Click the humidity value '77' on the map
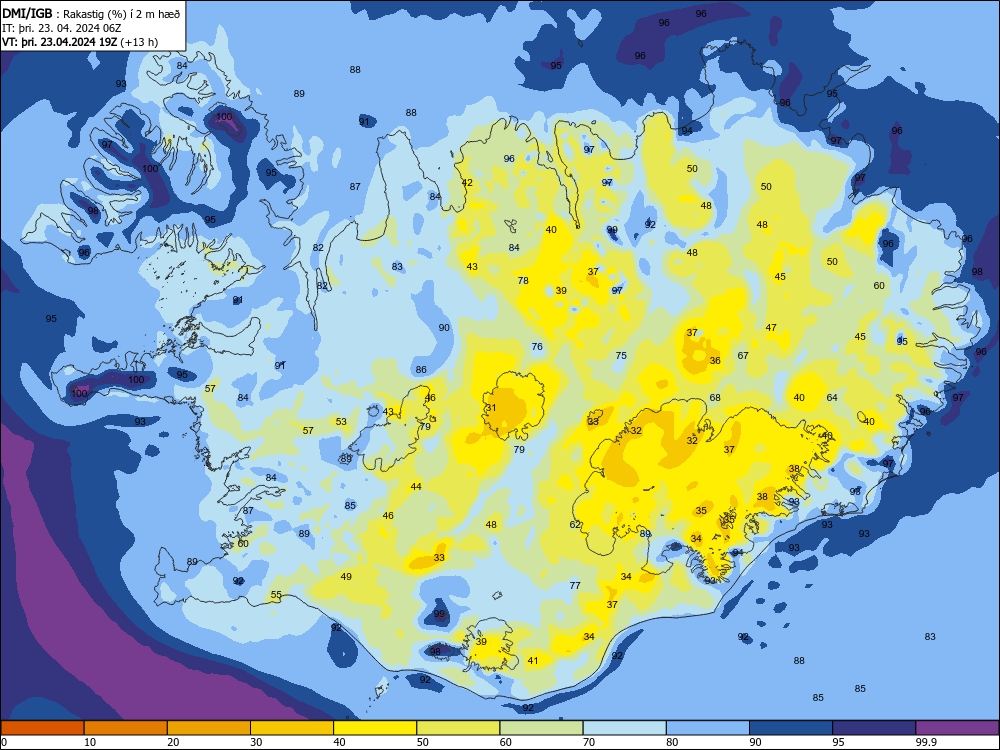This screenshot has width=1000, height=750. [575, 585]
